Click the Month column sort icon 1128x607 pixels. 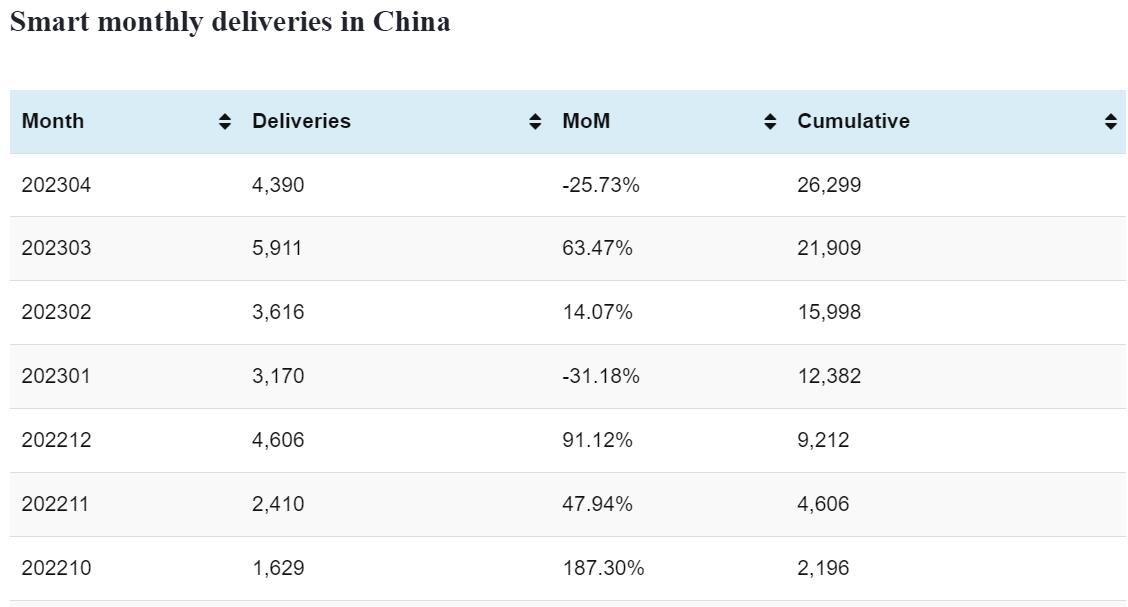point(225,122)
